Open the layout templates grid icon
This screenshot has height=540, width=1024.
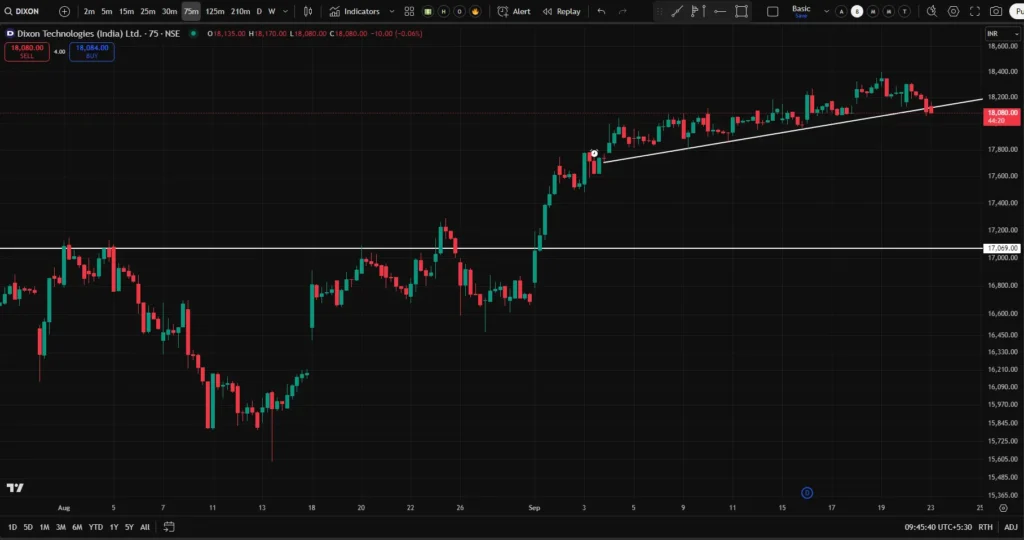[409, 11]
